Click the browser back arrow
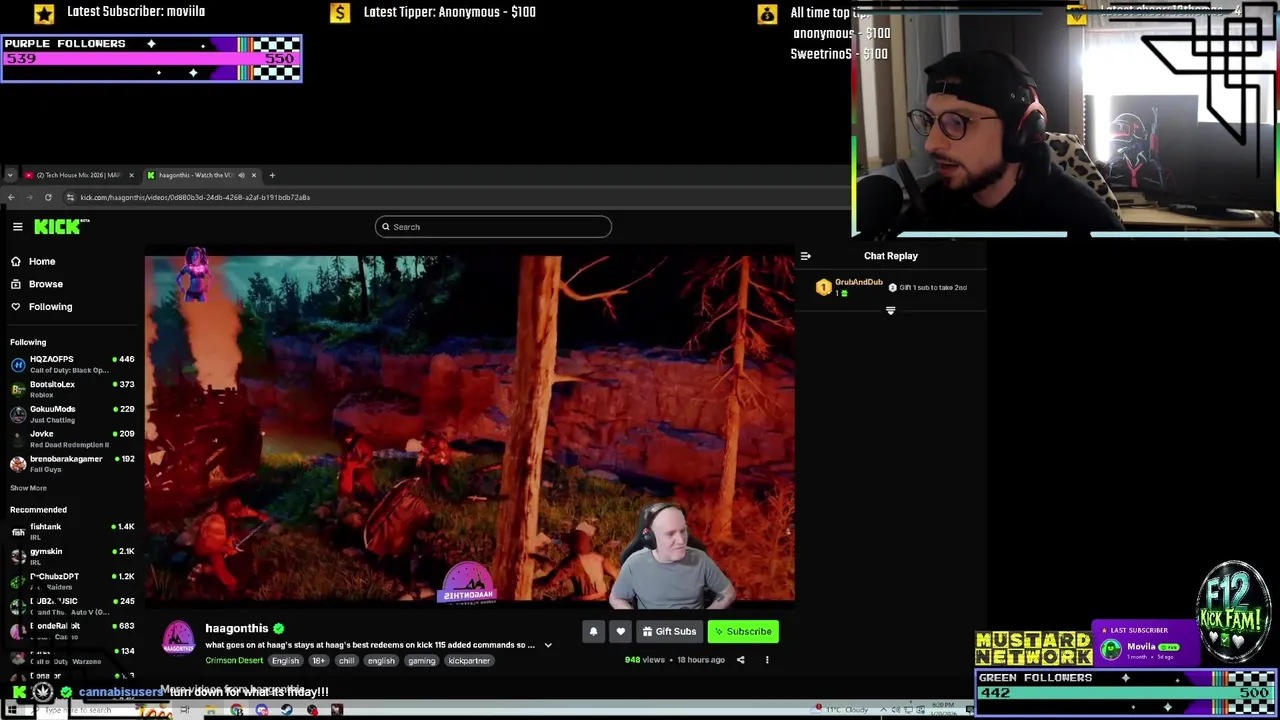 [11, 197]
